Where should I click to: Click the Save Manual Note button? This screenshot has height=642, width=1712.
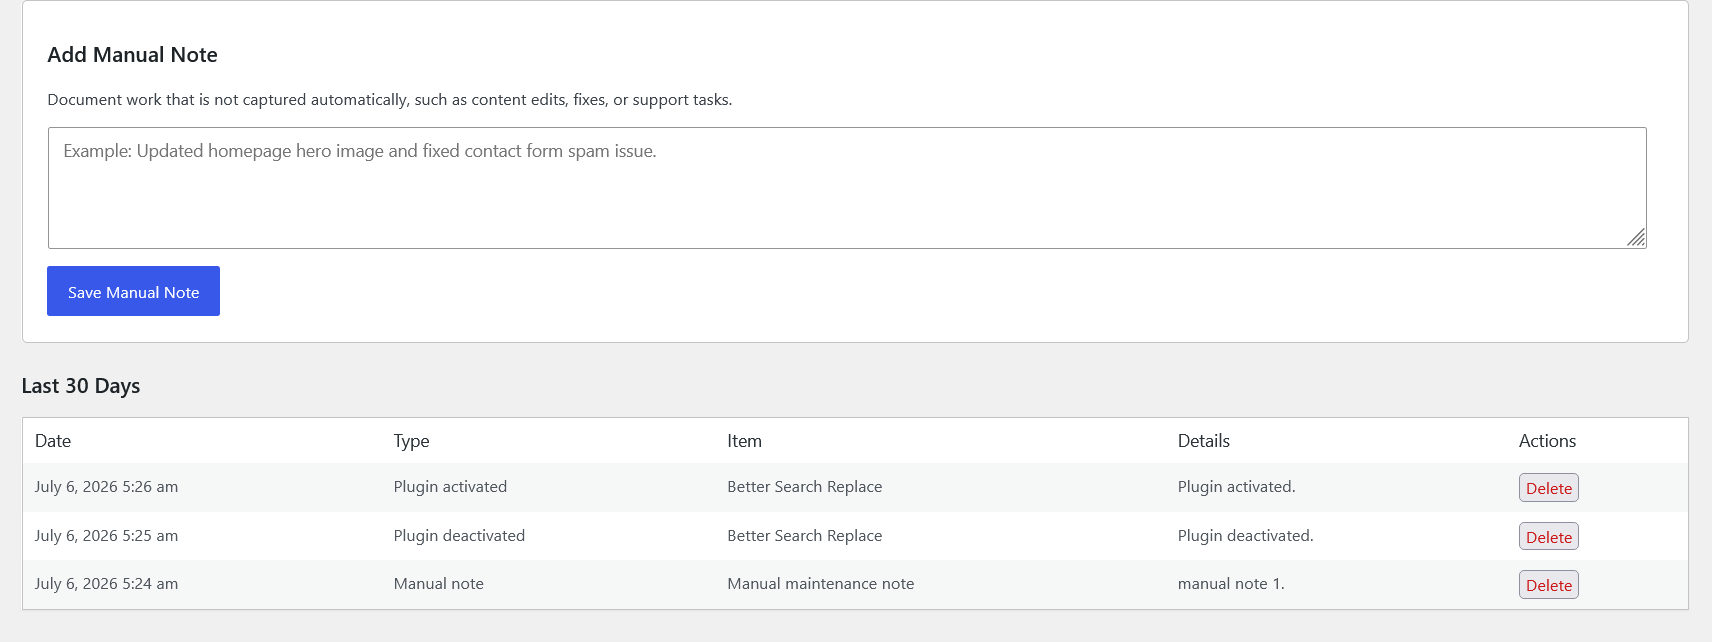(x=133, y=291)
